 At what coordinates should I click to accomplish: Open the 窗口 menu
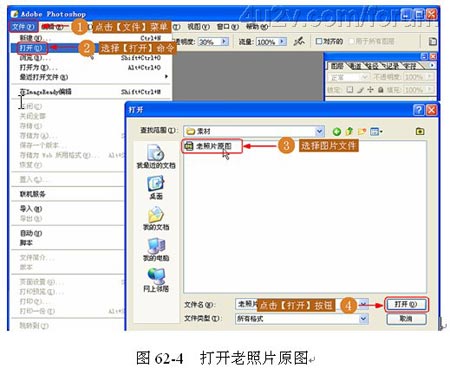(x=228, y=27)
